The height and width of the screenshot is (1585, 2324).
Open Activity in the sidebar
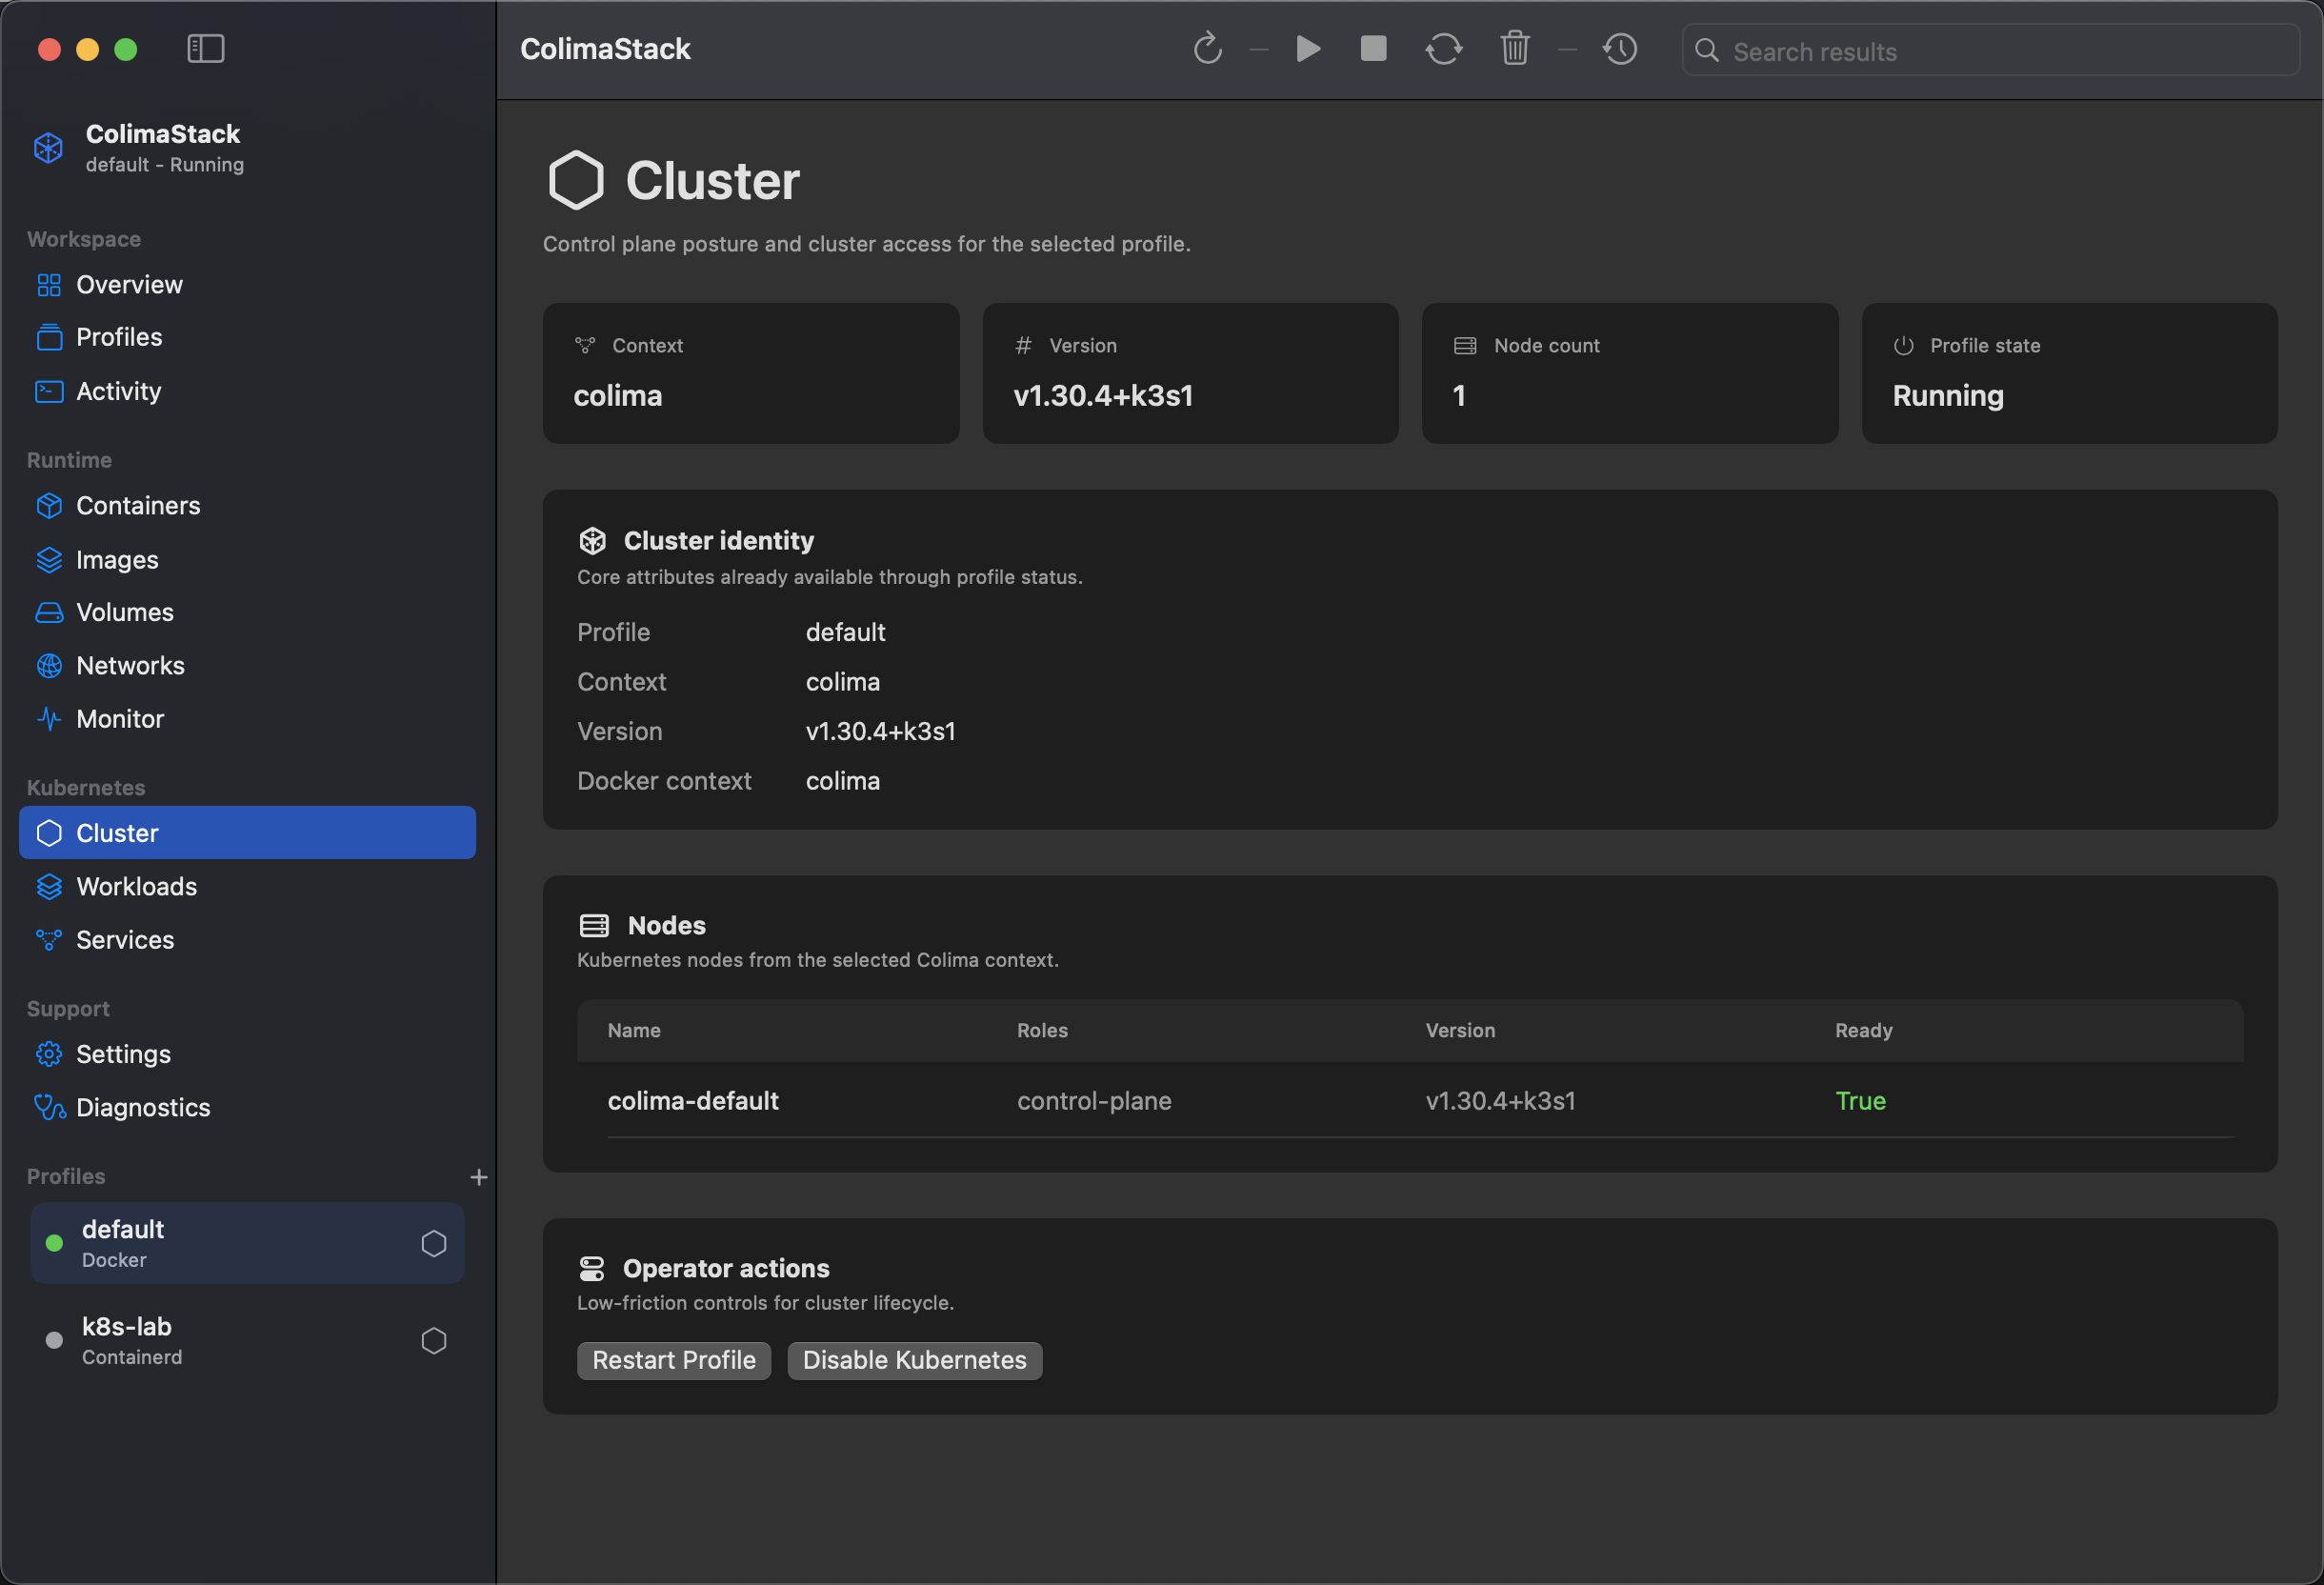point(247,391)
